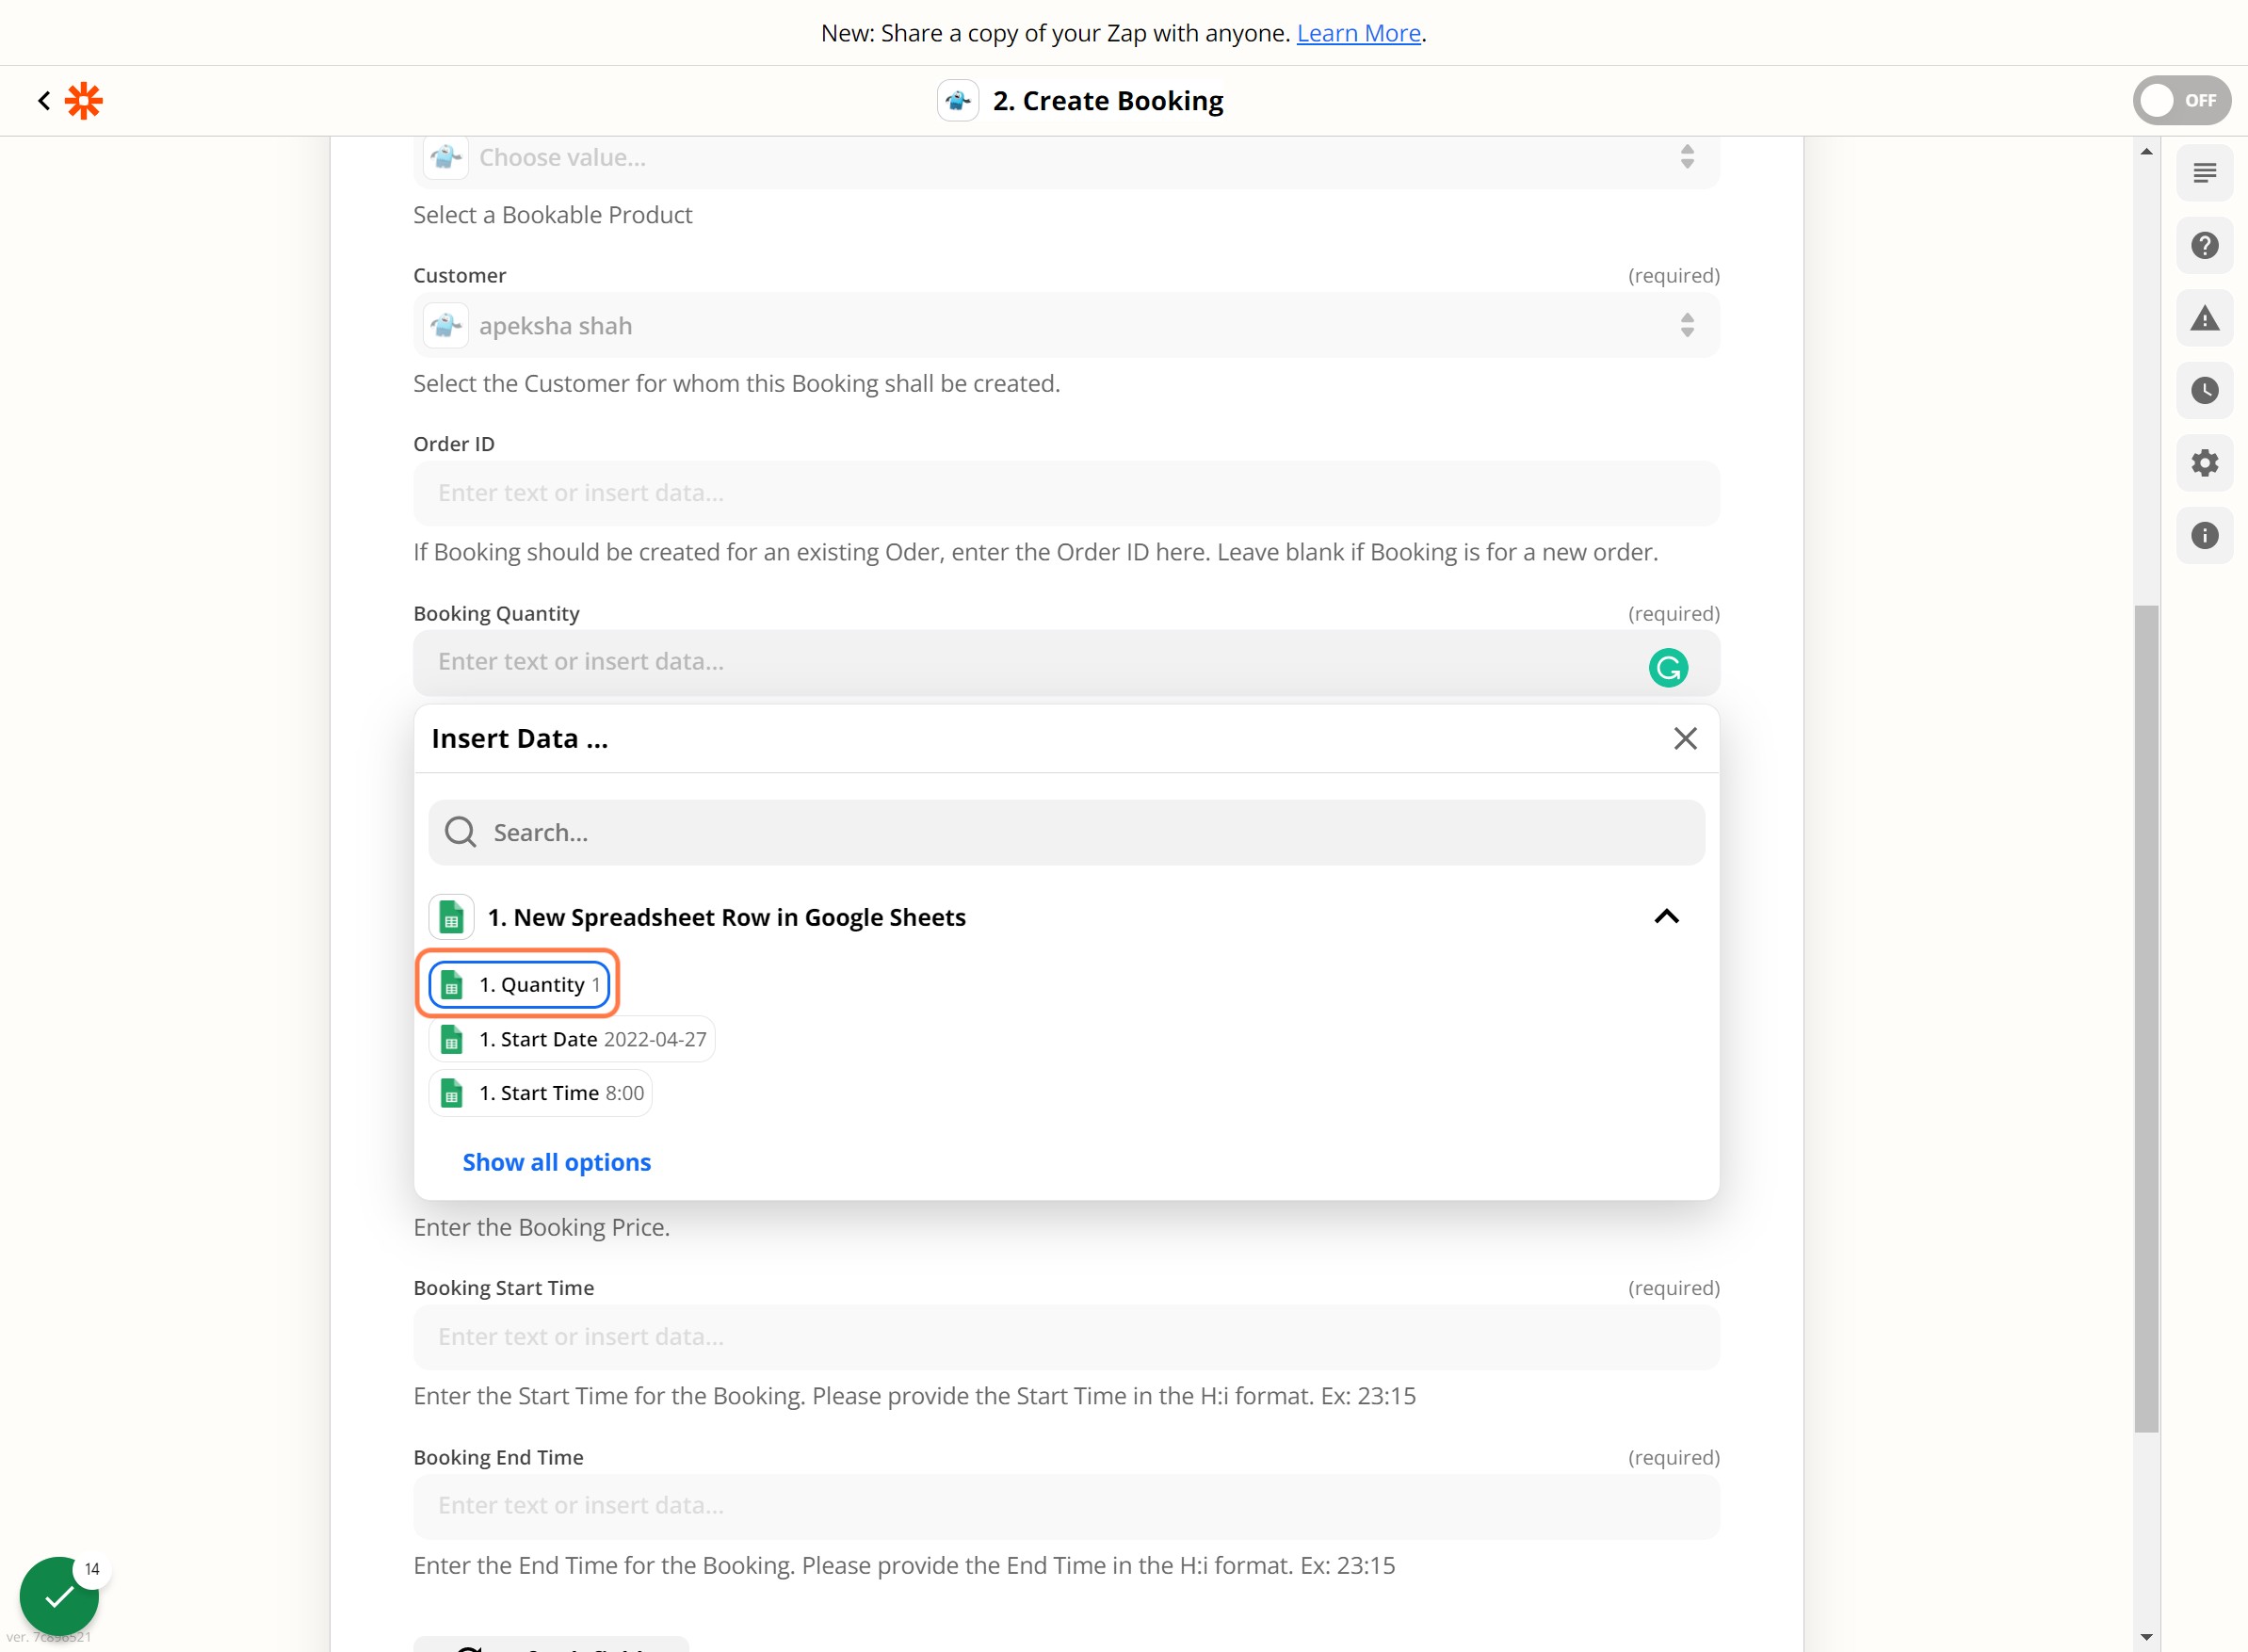Open the notes panel icon in sidebar
The image size is (2248, 1652).
(2204, 173)
